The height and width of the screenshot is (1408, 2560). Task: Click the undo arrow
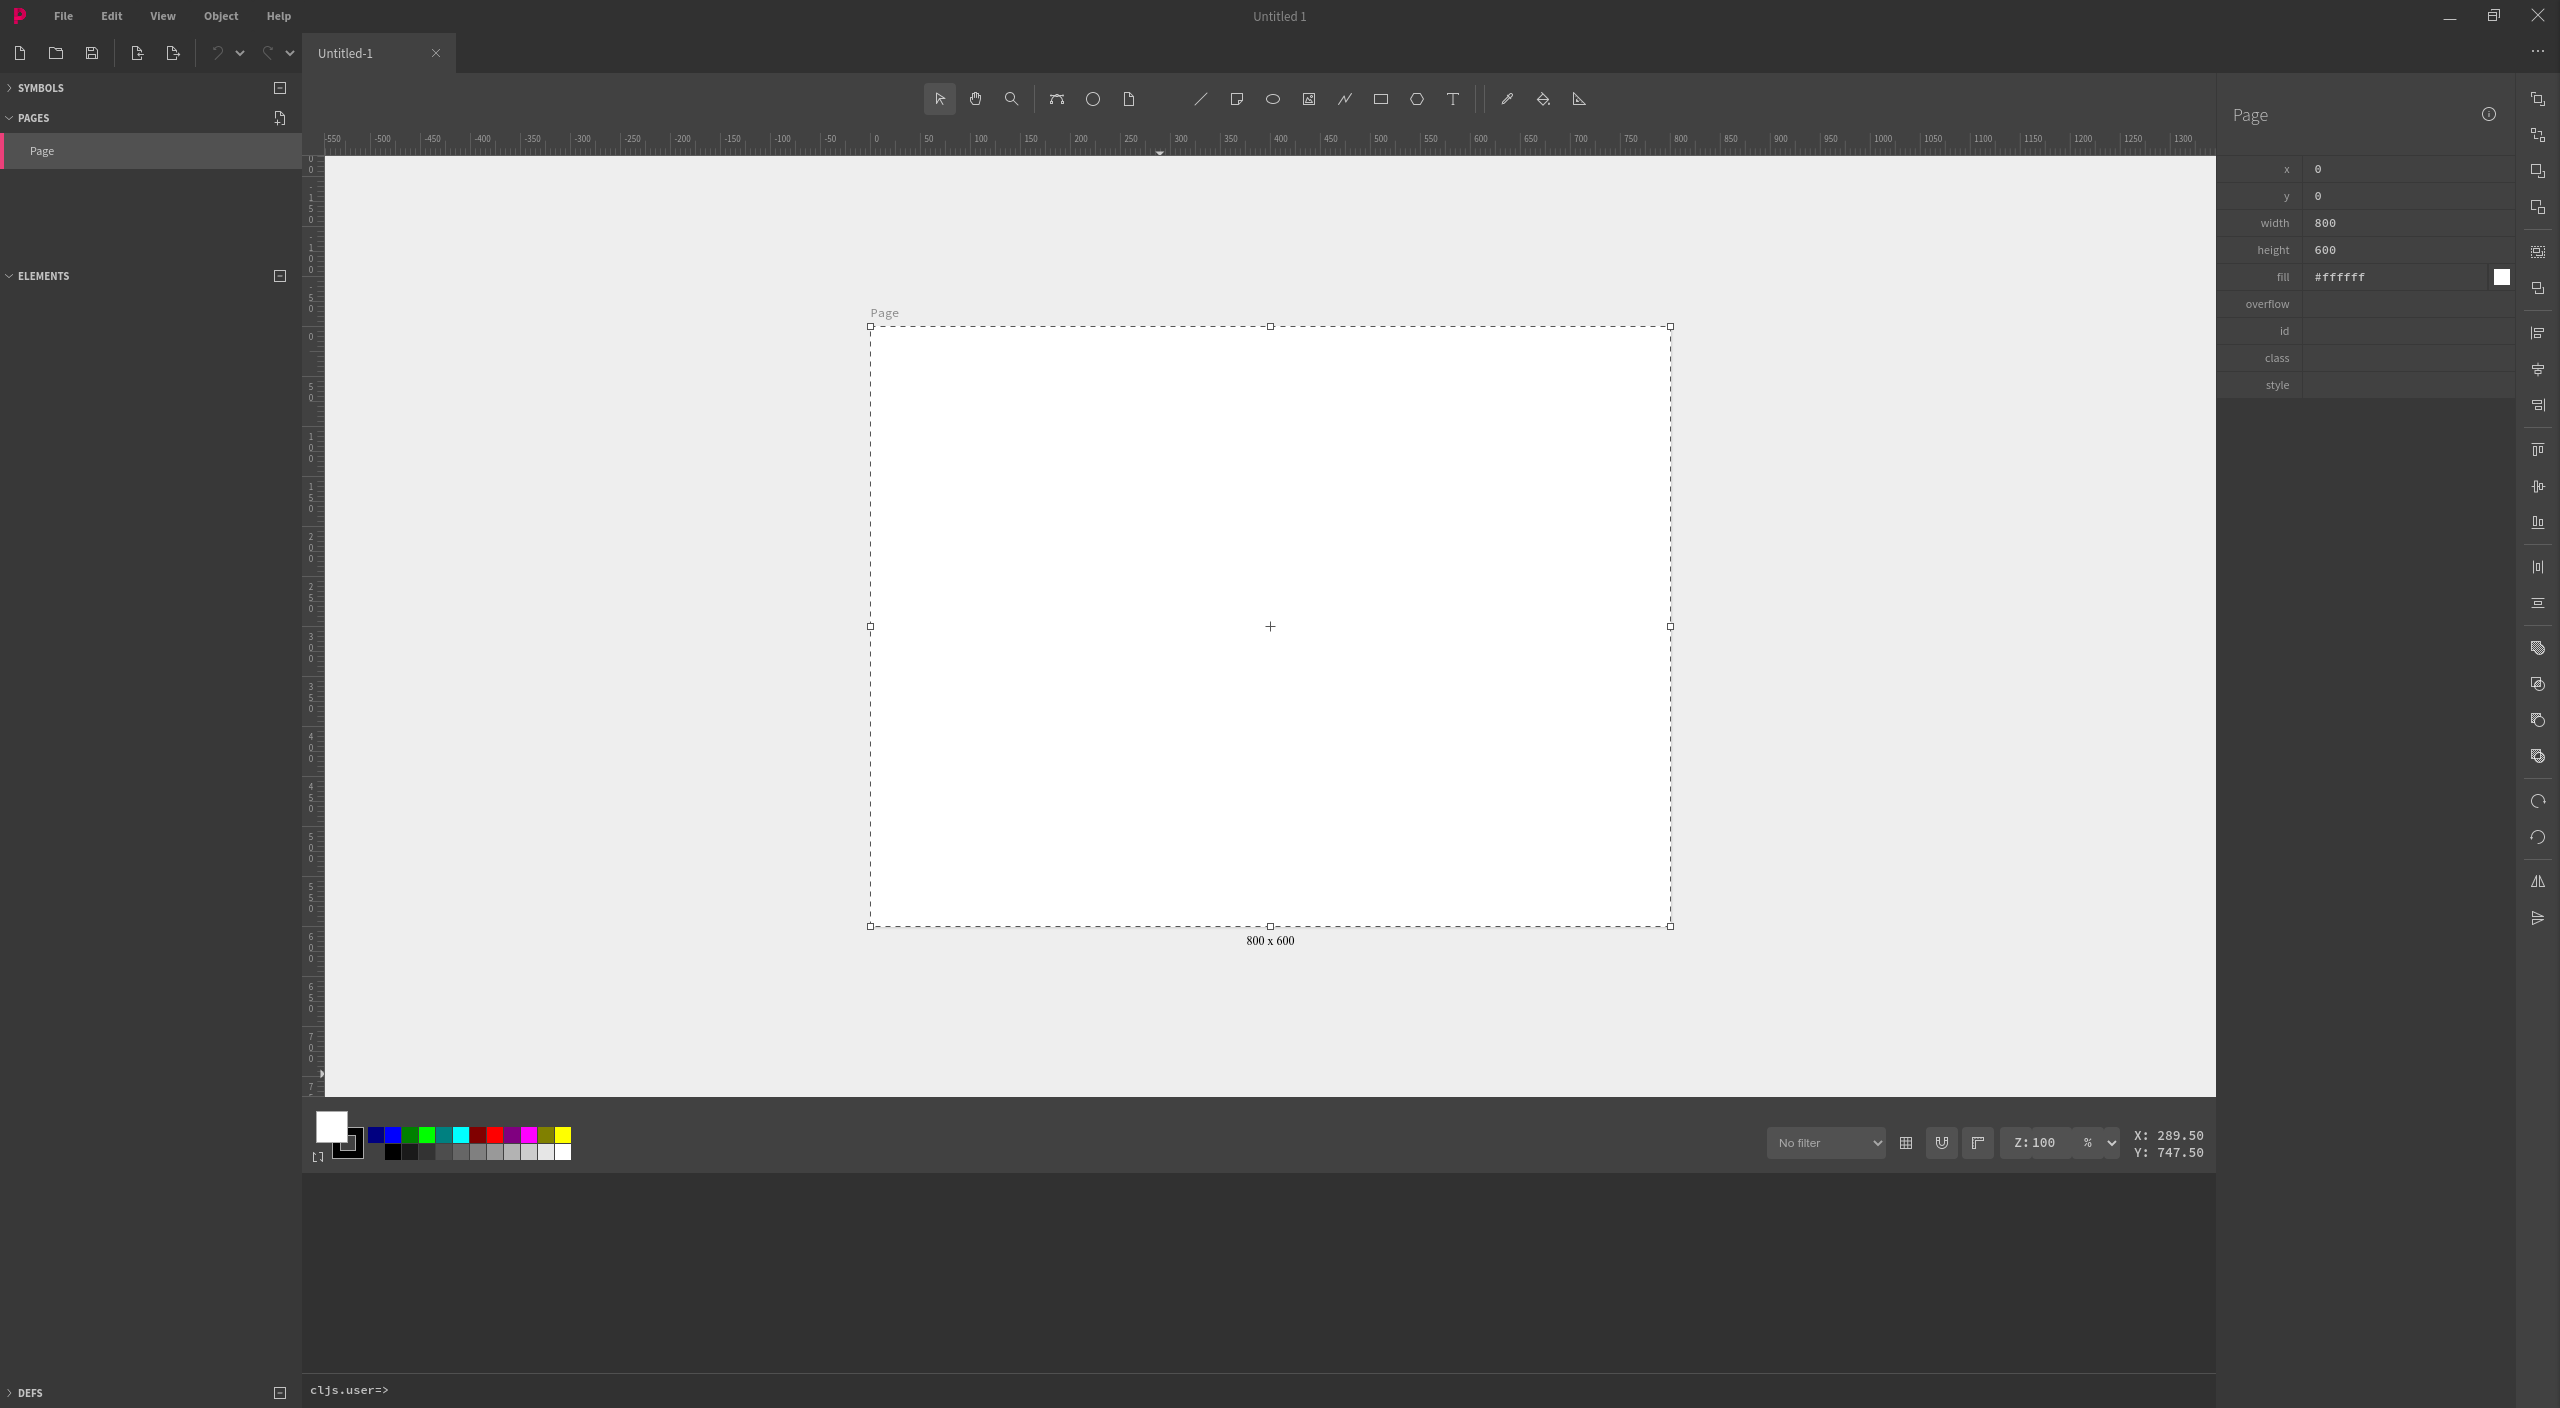coord(217,53)
